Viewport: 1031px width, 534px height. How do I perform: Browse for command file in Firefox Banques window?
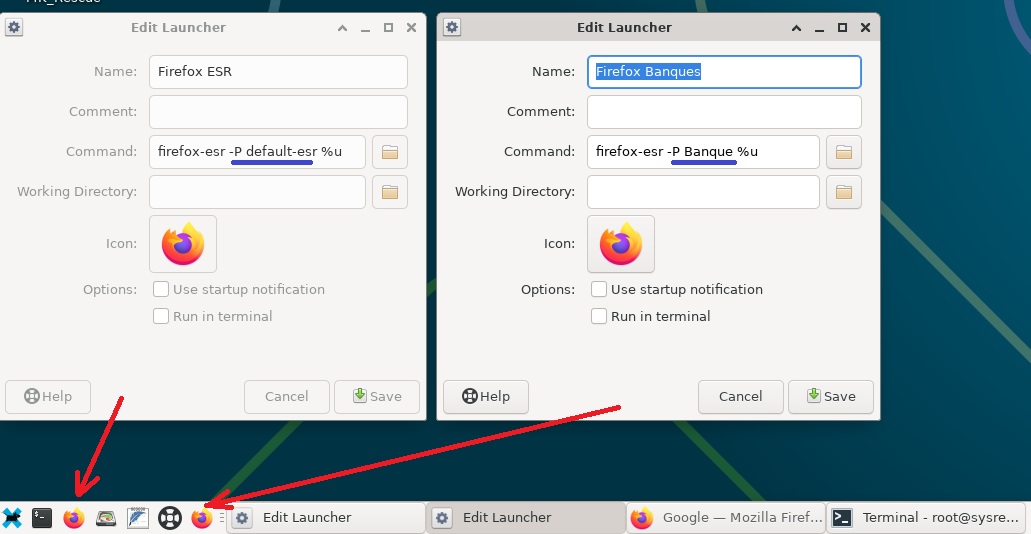[844, 152]
